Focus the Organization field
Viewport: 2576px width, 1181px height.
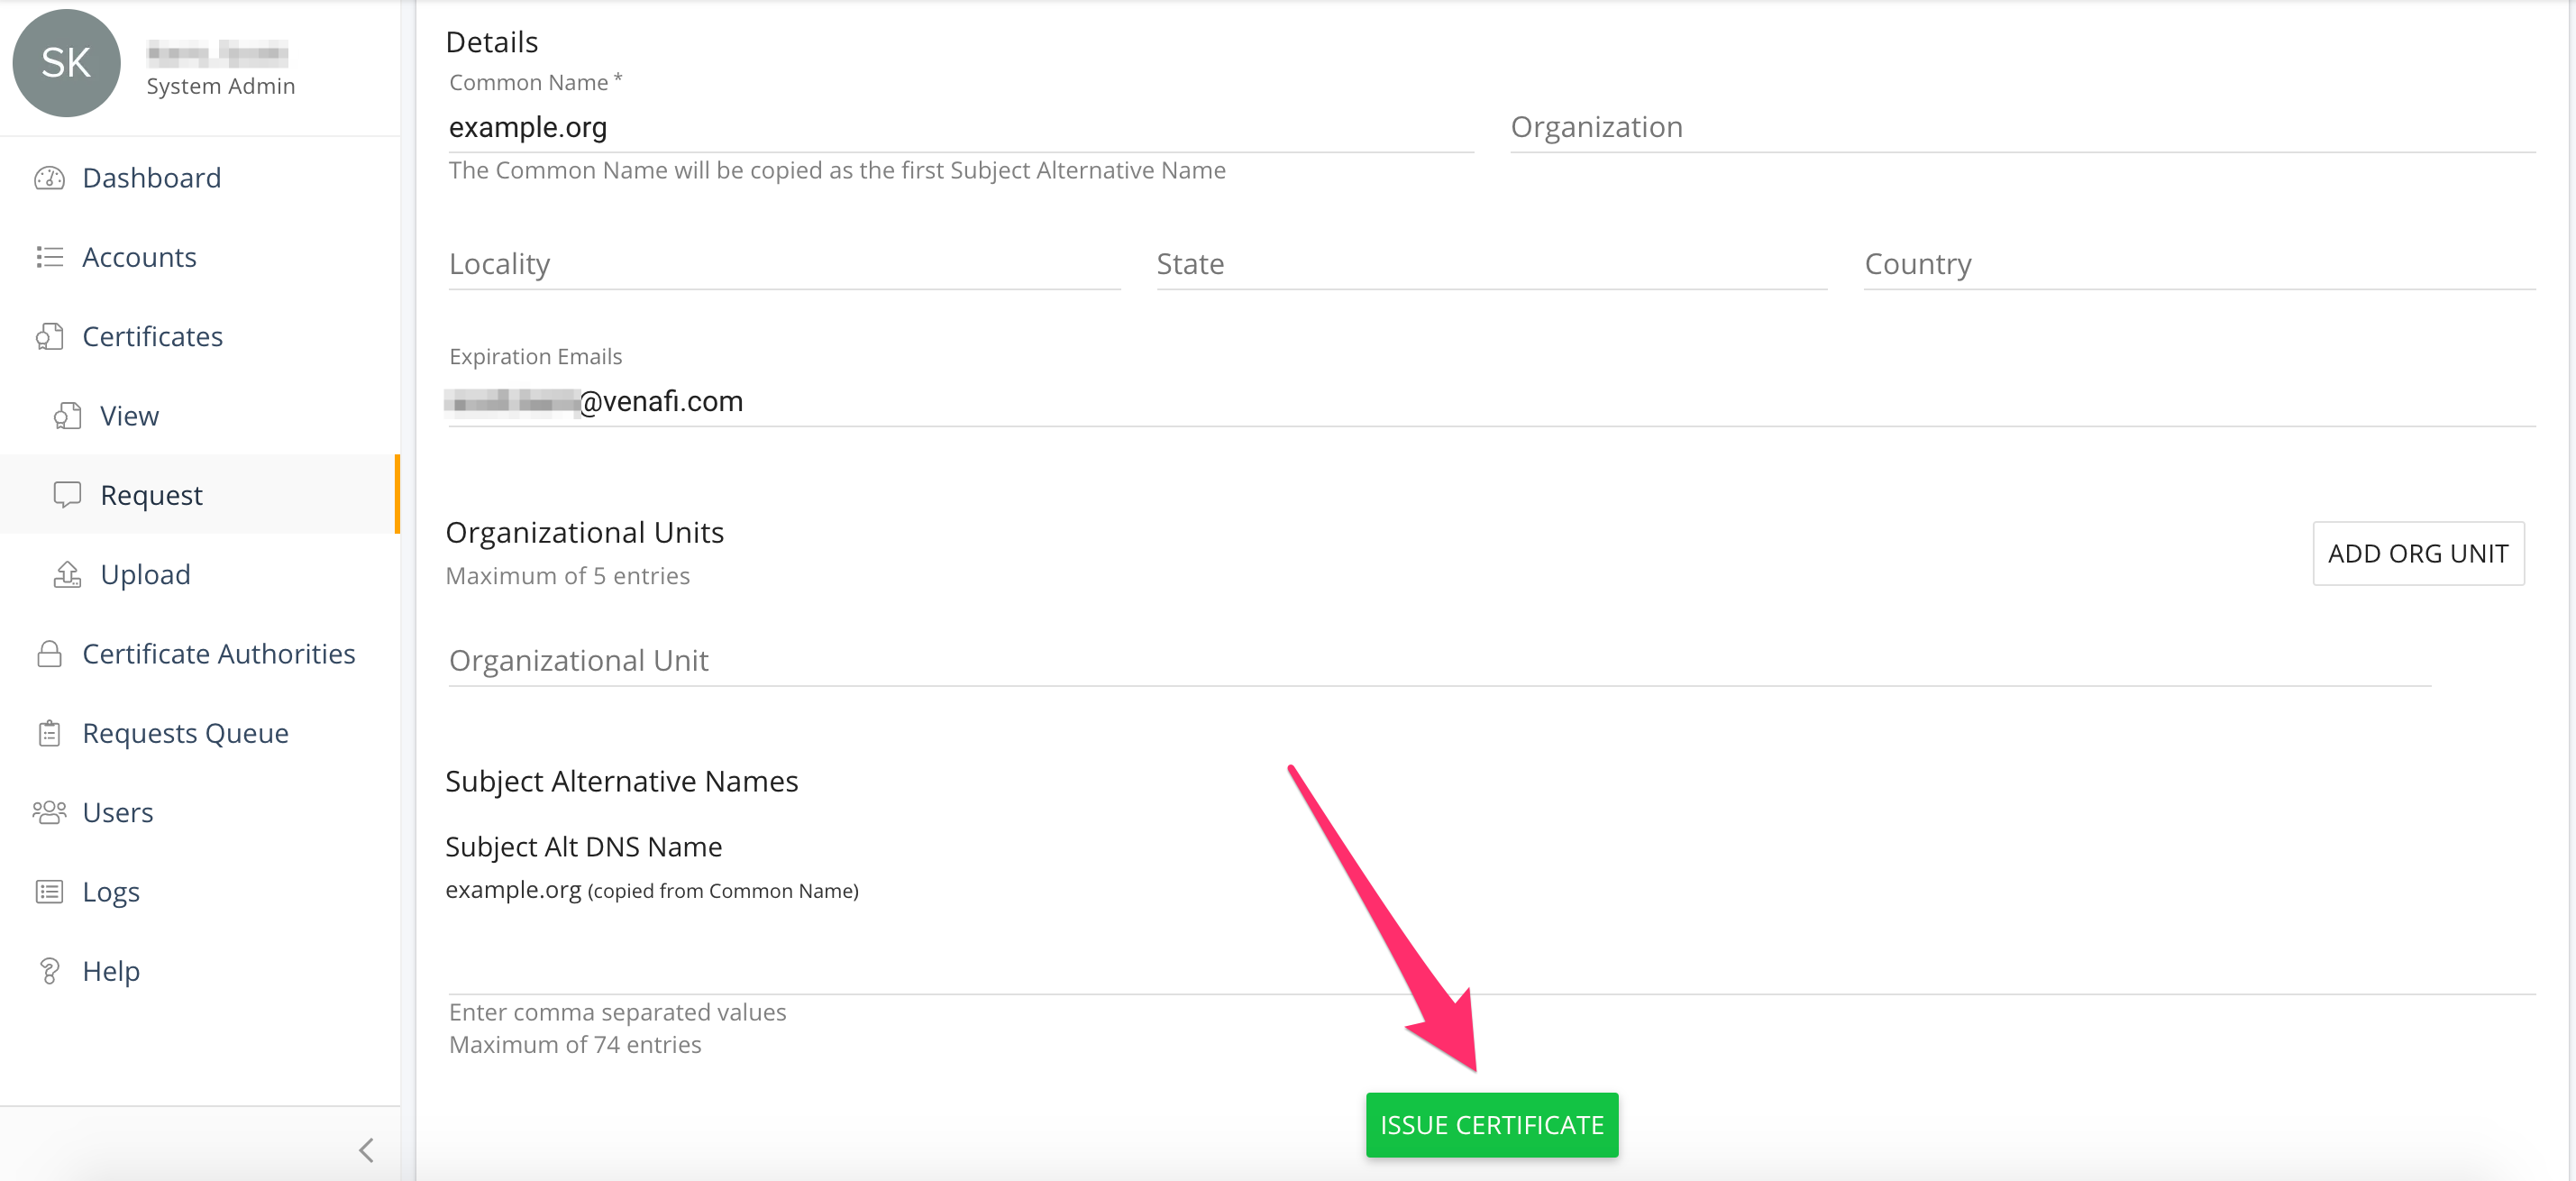point(2022,128)
